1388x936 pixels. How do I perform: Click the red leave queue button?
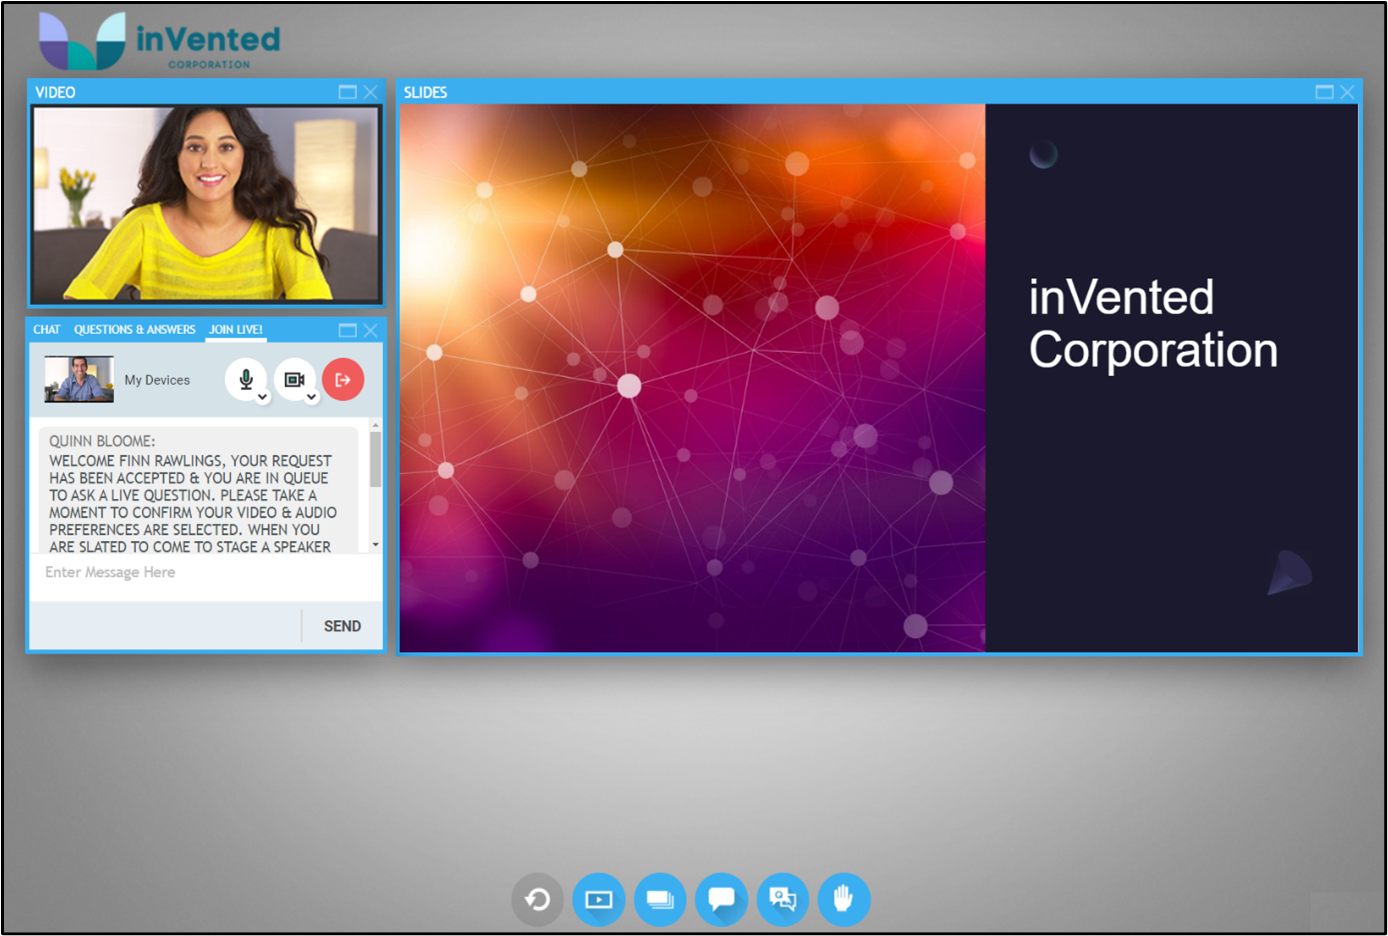pyautogui.click(x=343, y=379)
